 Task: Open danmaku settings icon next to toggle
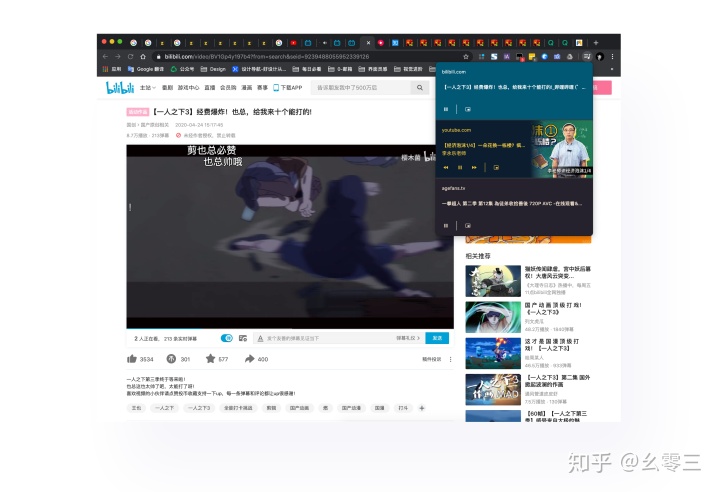point(243,338)
